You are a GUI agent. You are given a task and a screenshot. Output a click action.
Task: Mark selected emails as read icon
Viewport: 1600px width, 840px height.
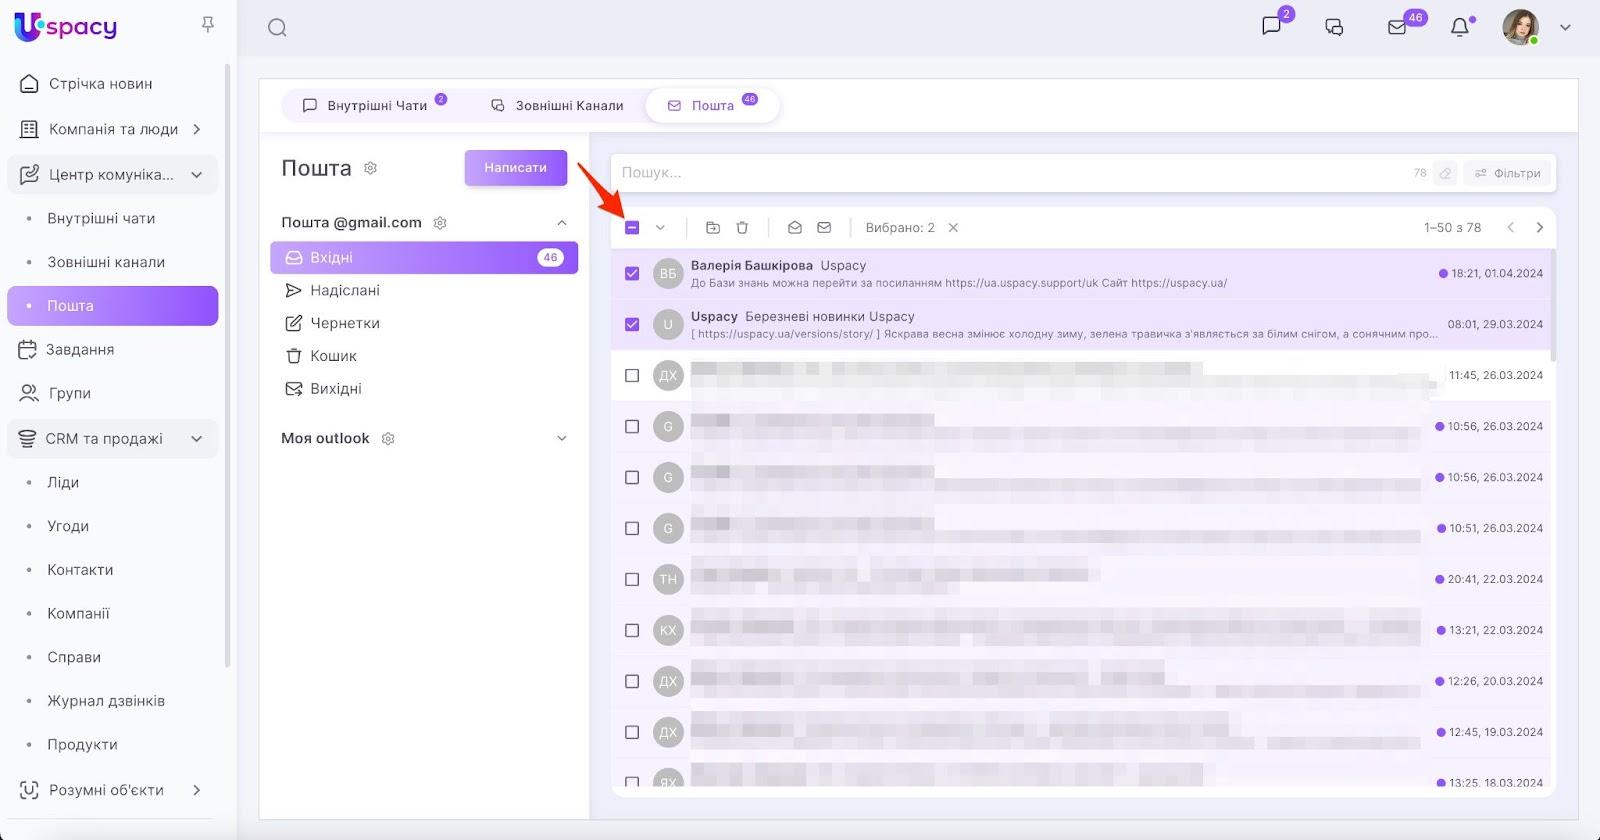795,228
